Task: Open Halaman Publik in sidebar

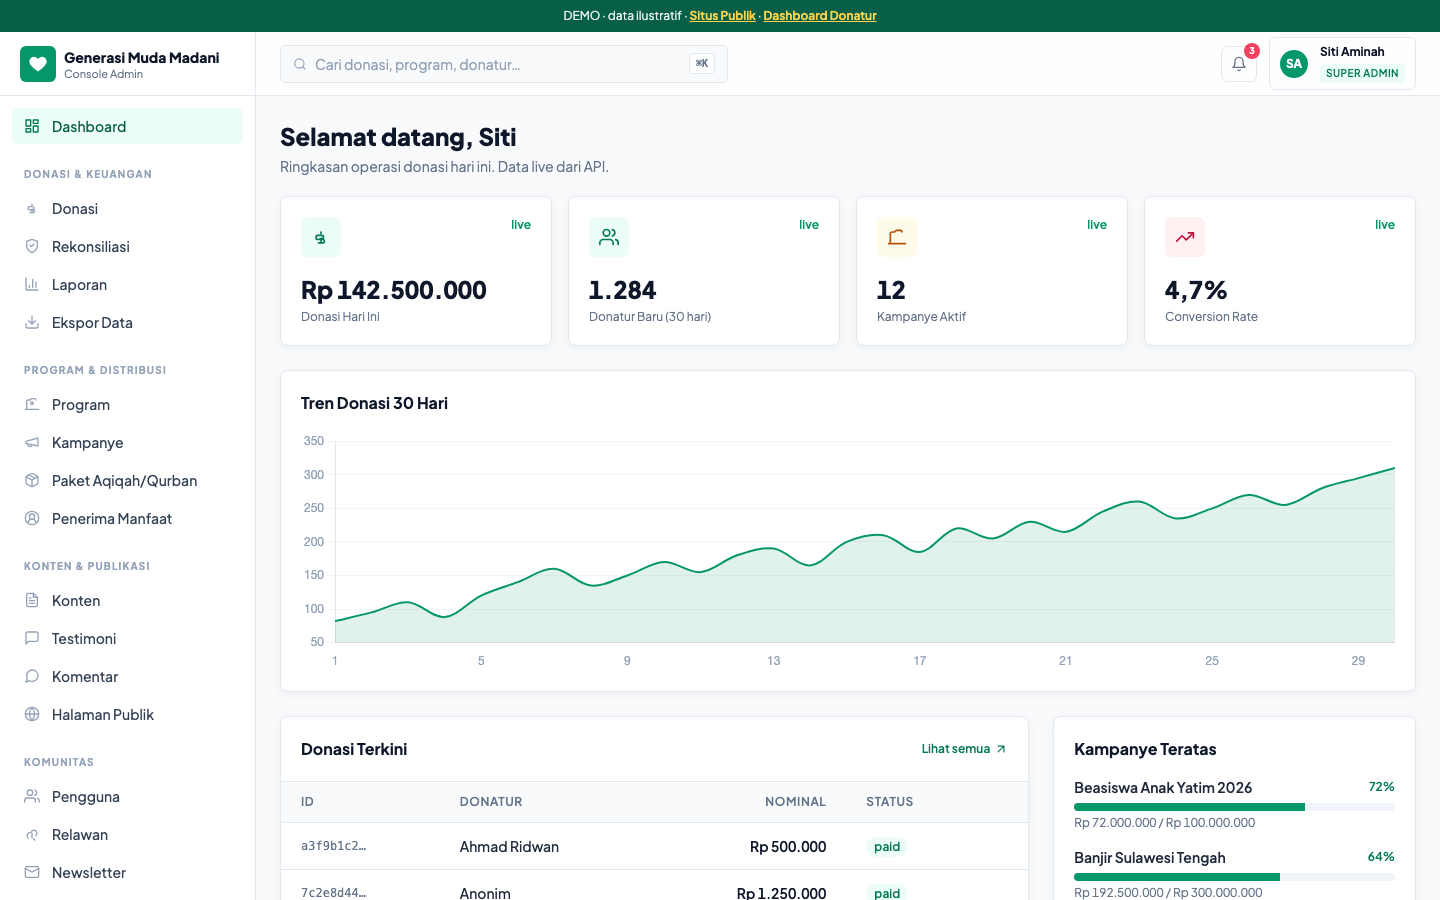Action: (x=127, y=714)
